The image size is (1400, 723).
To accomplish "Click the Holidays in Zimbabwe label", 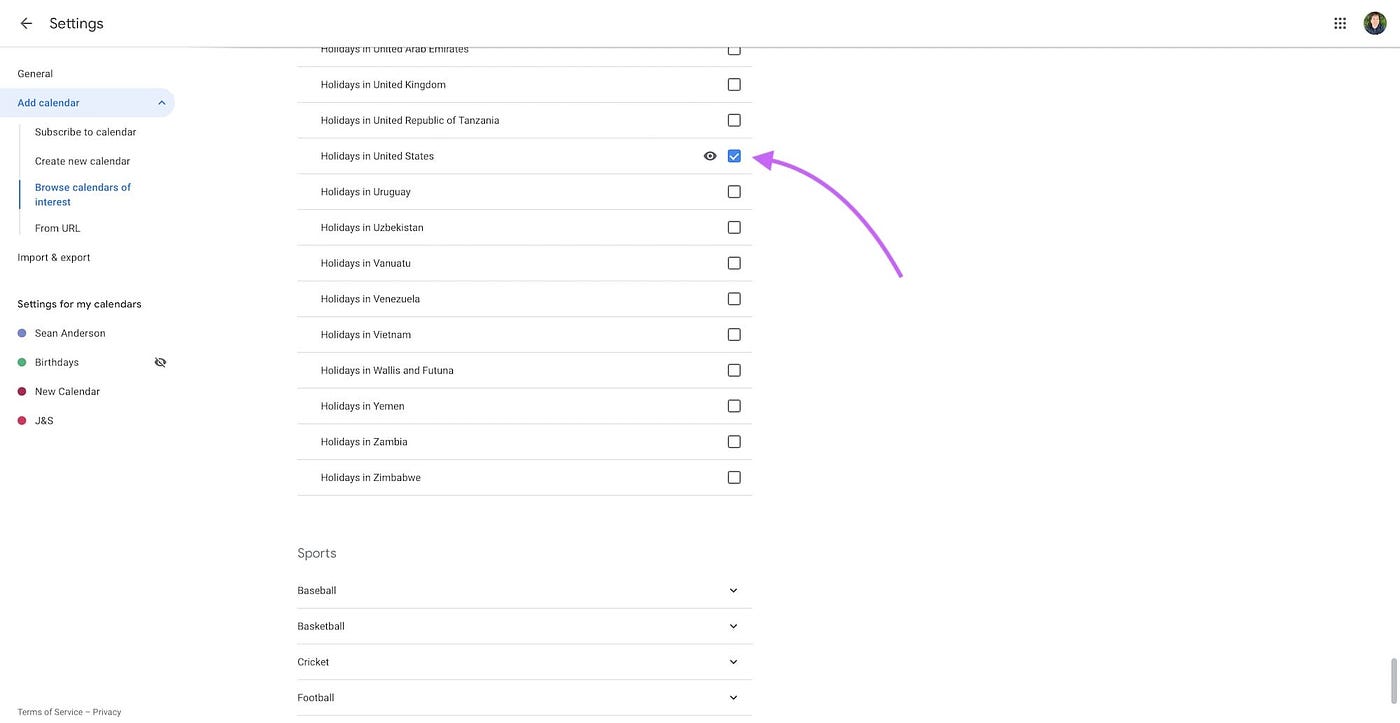I will 371,477.
